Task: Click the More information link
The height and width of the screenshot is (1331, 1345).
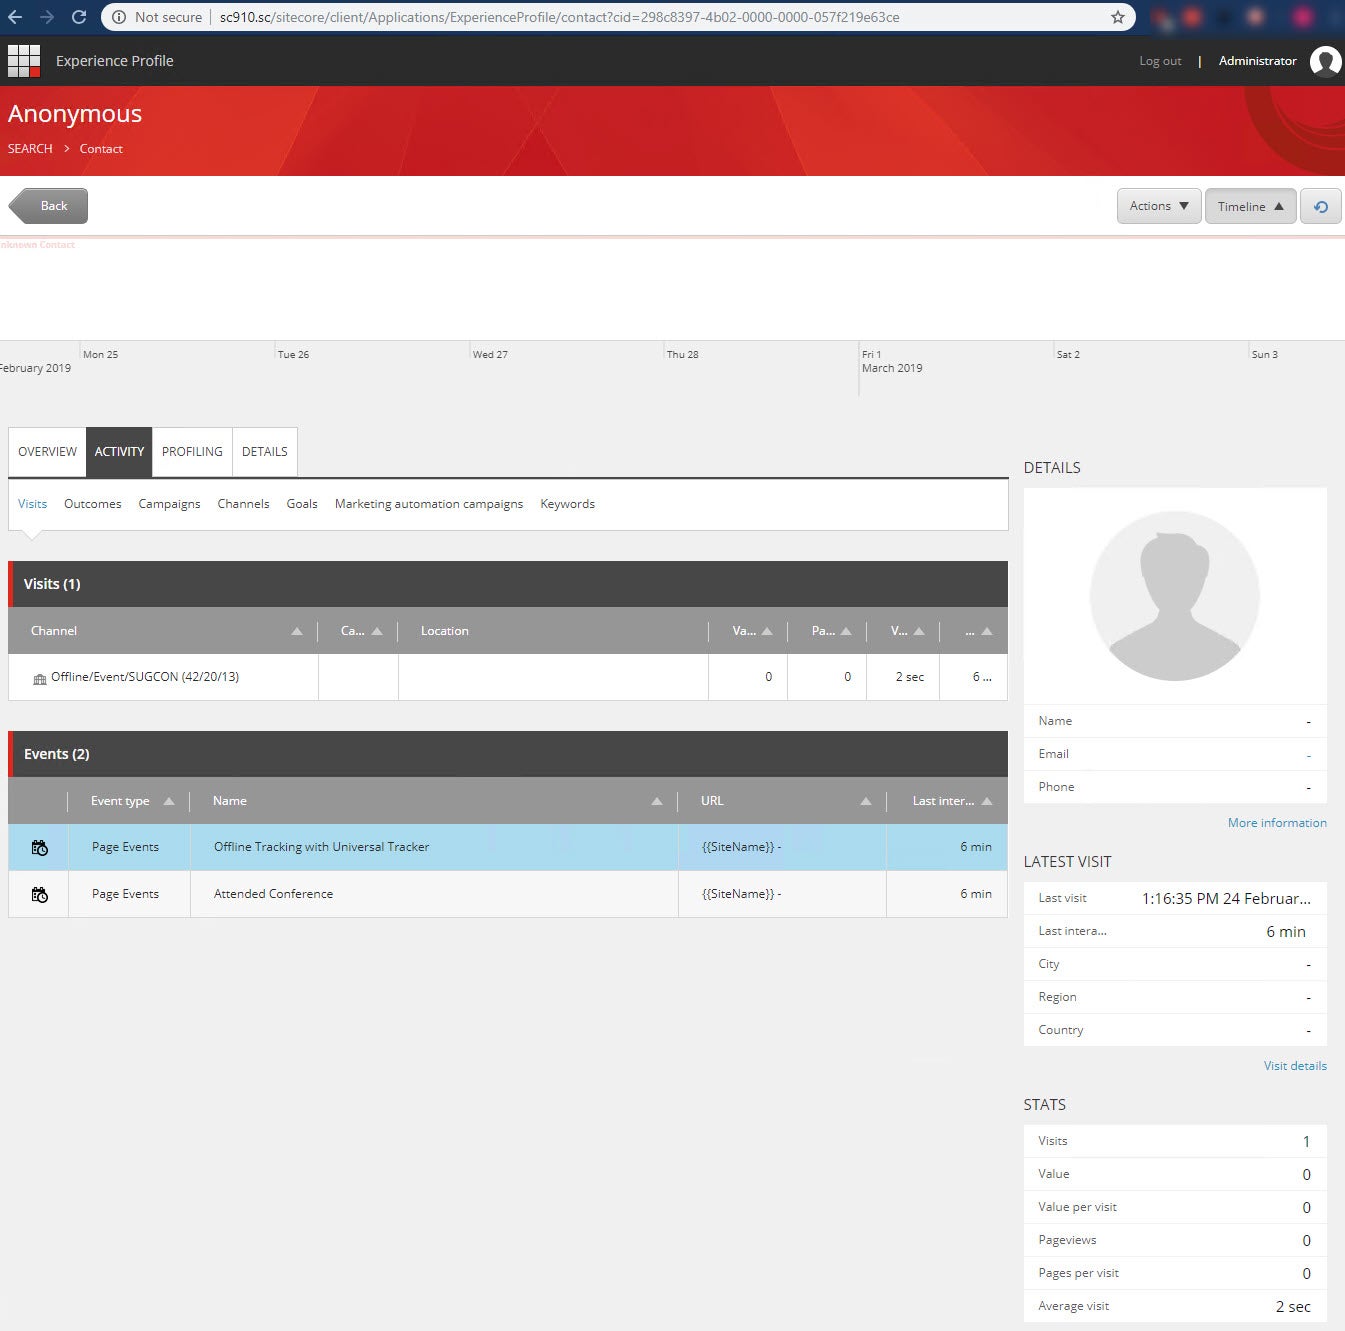Action: tap(1277, 822)
